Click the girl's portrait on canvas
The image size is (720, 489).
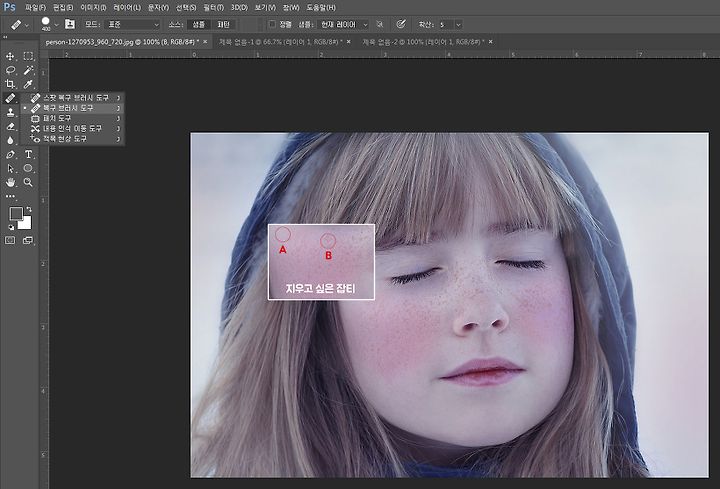(x=450, y=305)
